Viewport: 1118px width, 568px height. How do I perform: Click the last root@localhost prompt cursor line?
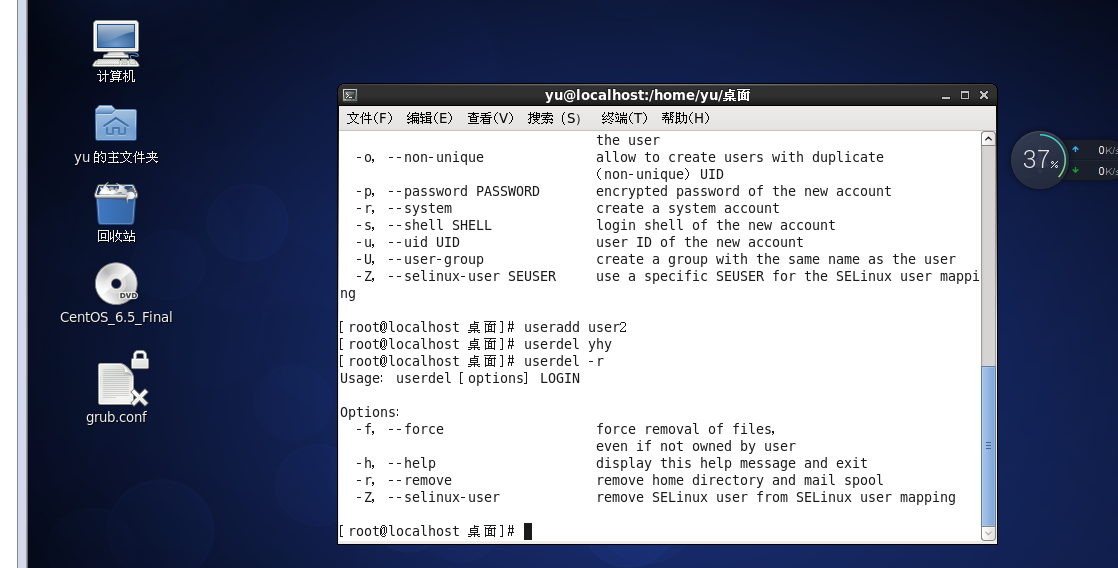(436, 531)
